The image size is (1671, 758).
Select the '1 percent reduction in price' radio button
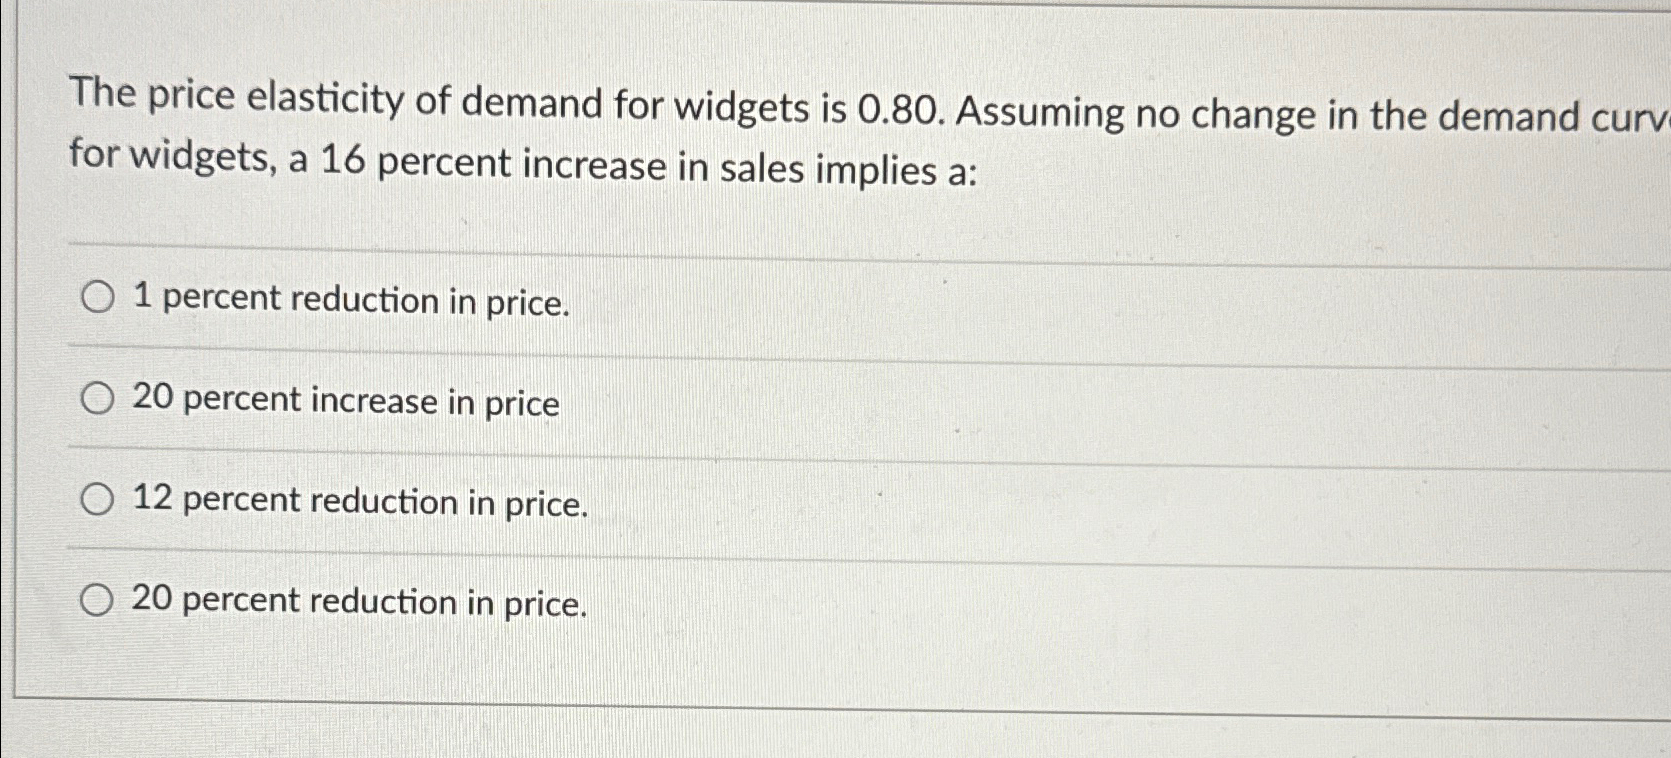coord(97,297)
